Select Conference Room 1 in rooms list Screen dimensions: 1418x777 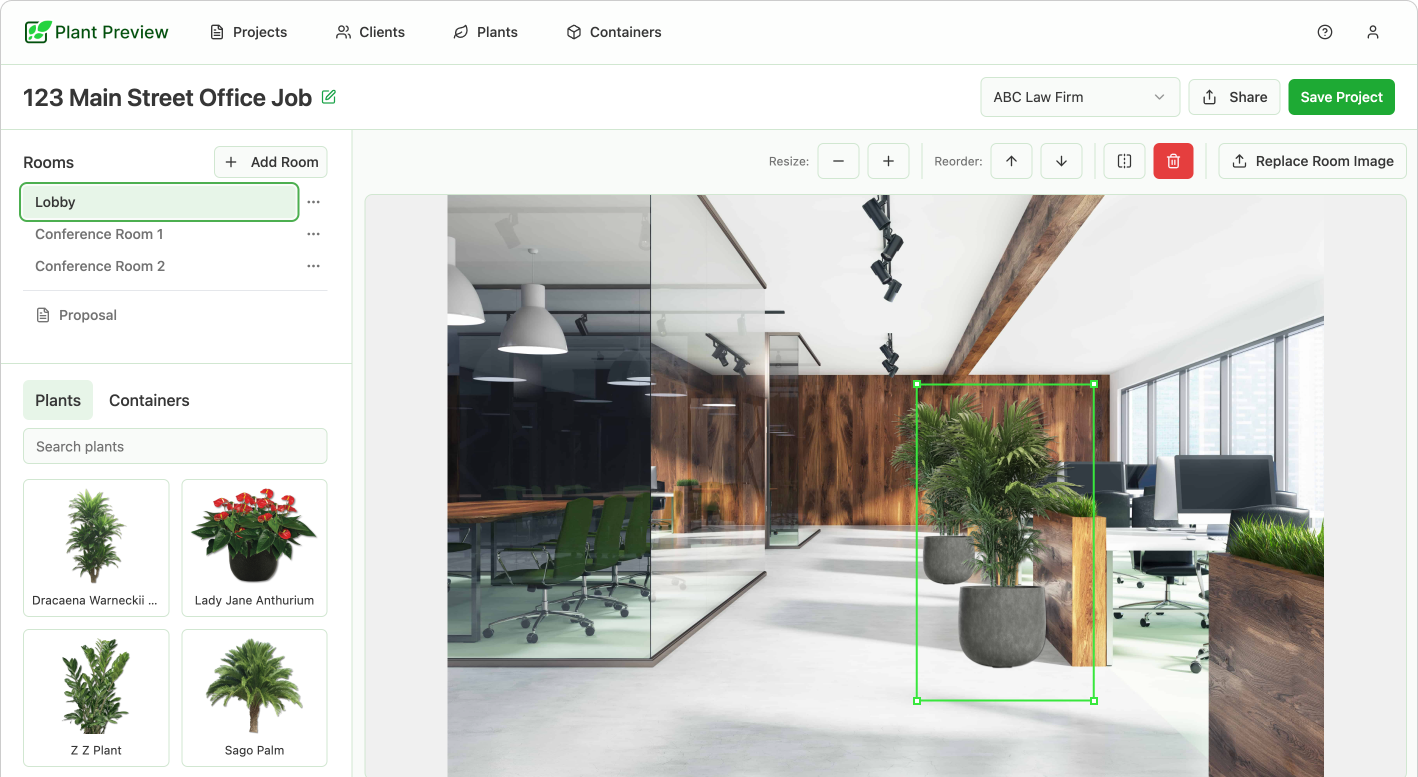(99, 234)
